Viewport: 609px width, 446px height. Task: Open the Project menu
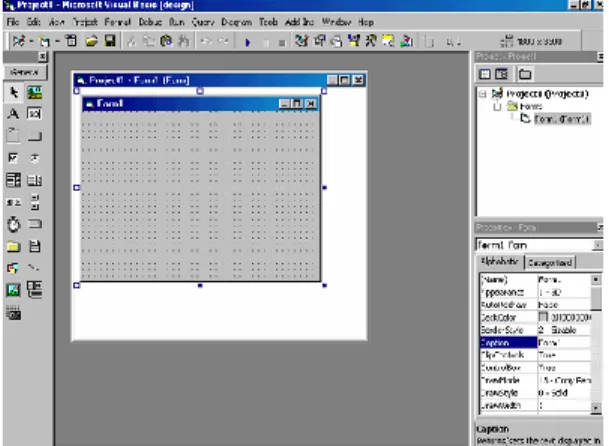coord(85,22)
